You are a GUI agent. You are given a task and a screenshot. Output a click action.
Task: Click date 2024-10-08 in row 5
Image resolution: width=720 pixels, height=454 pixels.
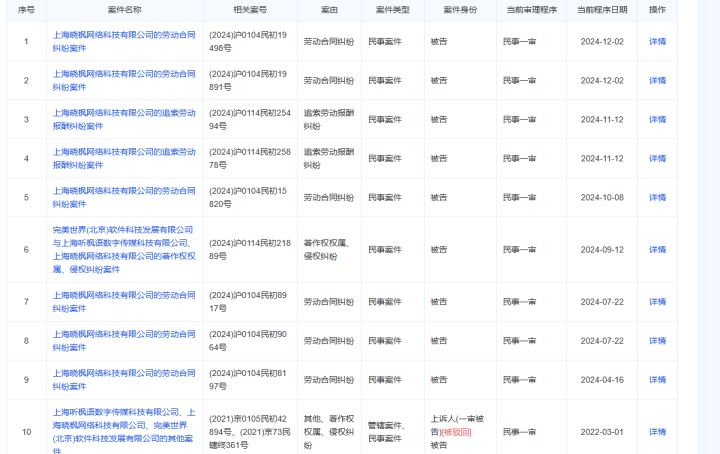click(602, 197)
